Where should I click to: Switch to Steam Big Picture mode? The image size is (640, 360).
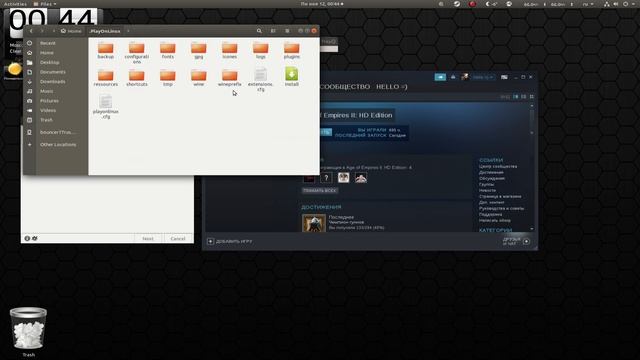pos(504,77)
